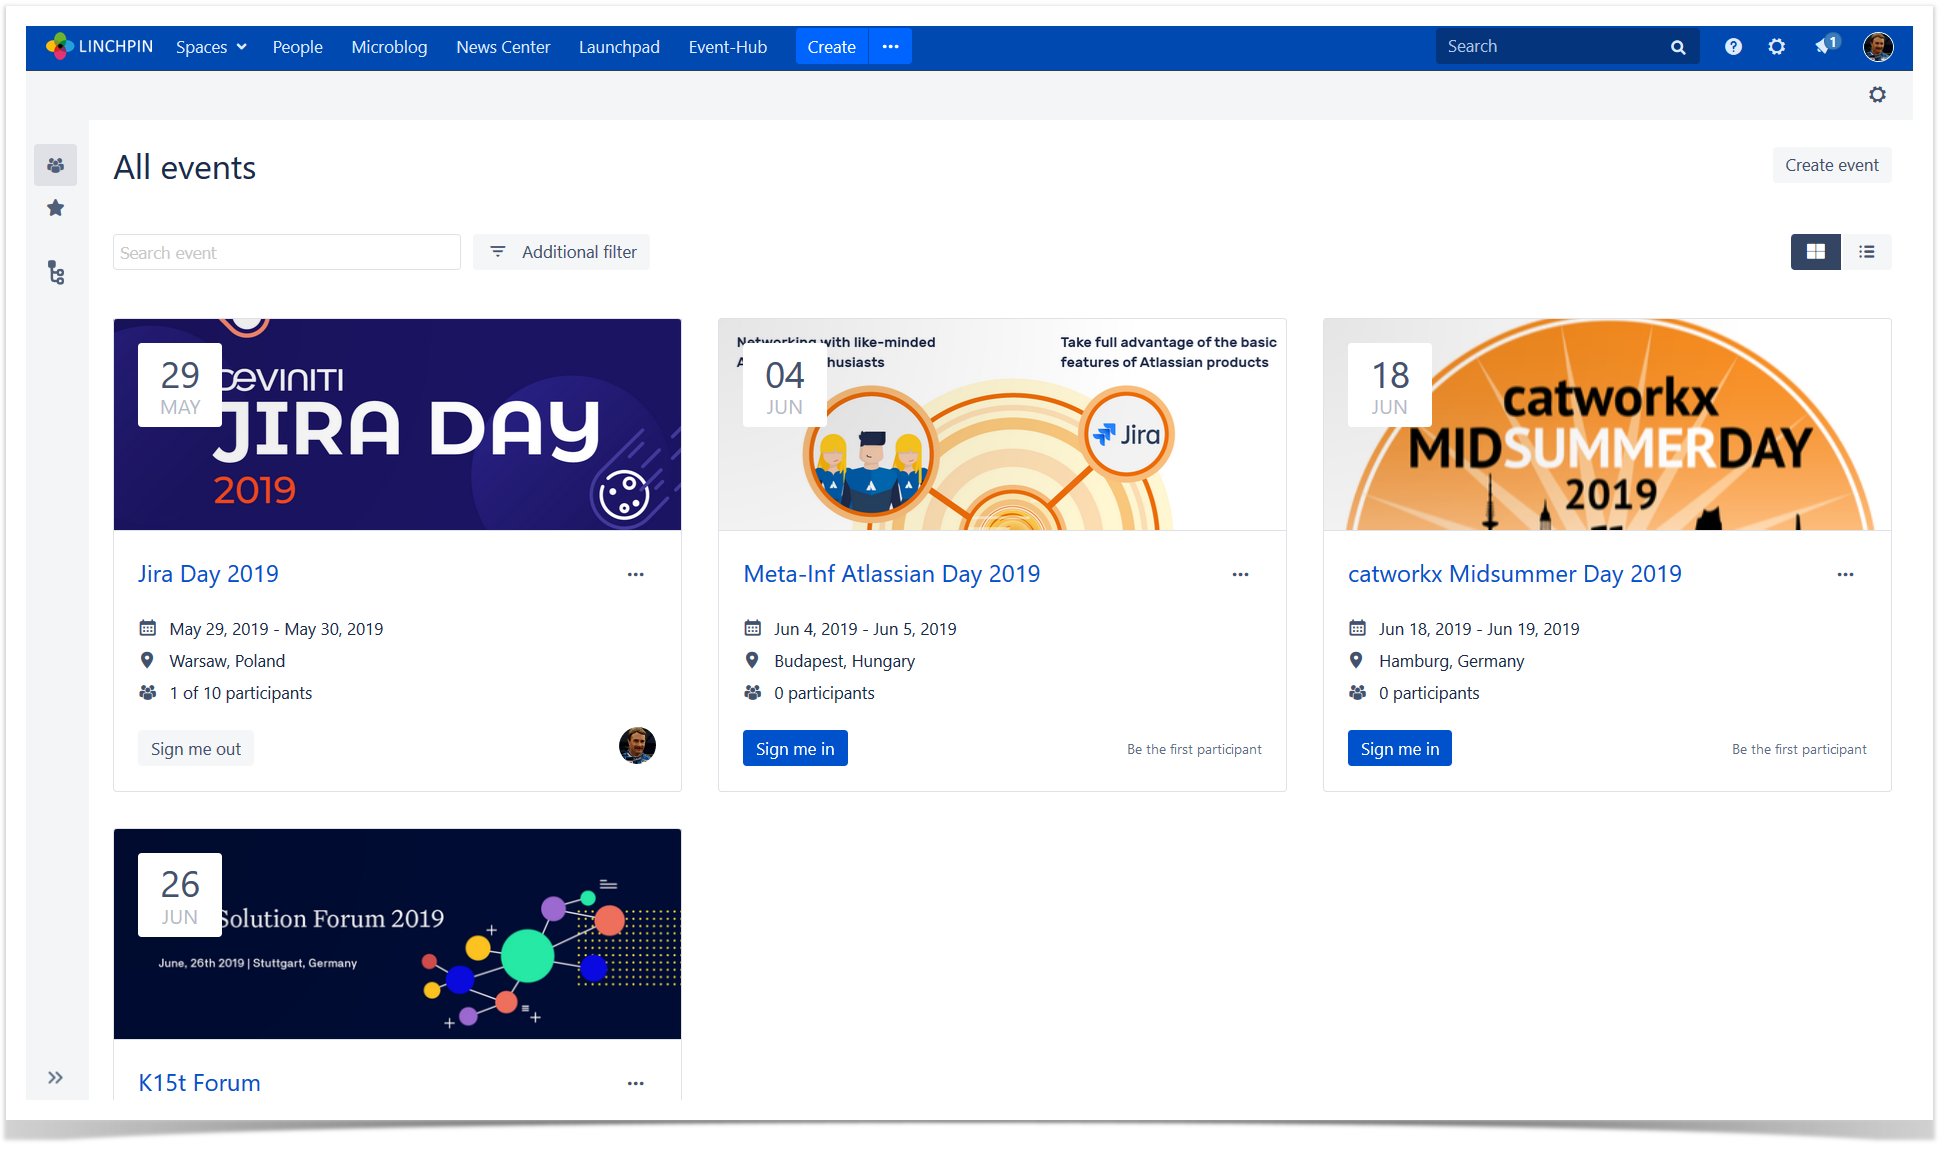This screenshot has width=1947, height=1149.
Task: Click the 'May 29, 2019 - May 30, 2019' date
Action: coord(276,629)
